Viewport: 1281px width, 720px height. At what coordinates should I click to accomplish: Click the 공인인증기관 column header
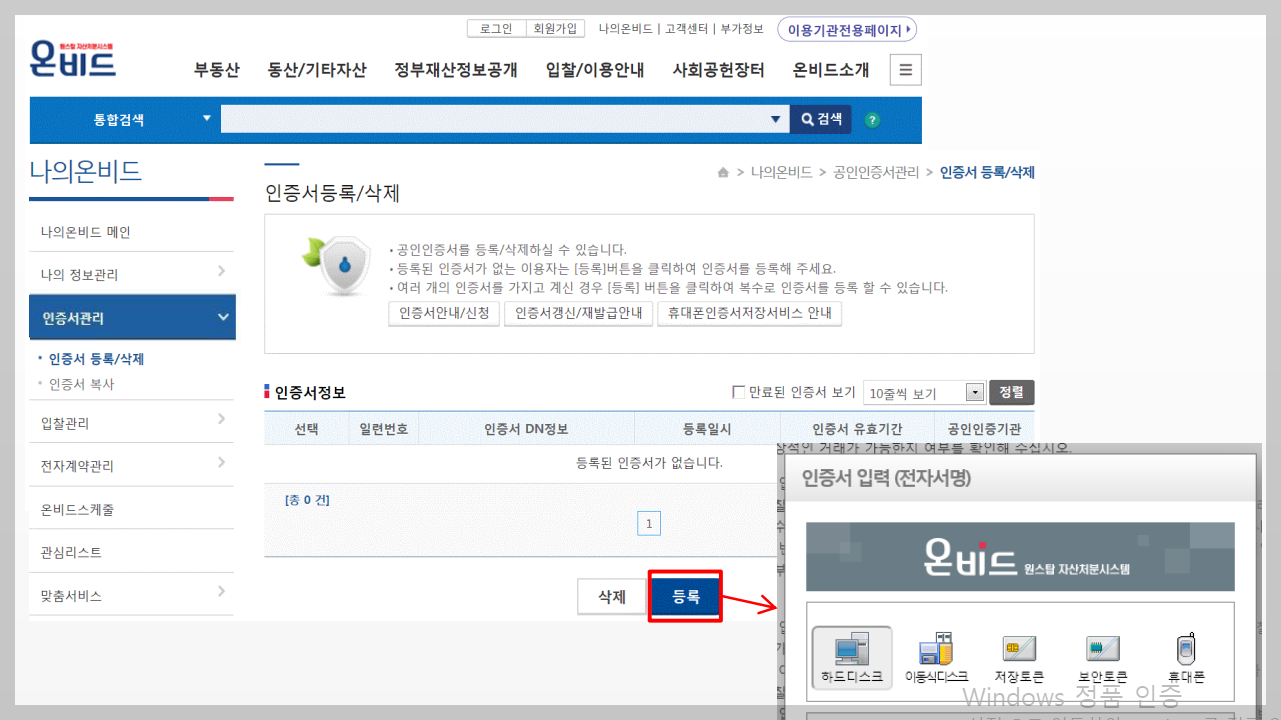[984, 429]
